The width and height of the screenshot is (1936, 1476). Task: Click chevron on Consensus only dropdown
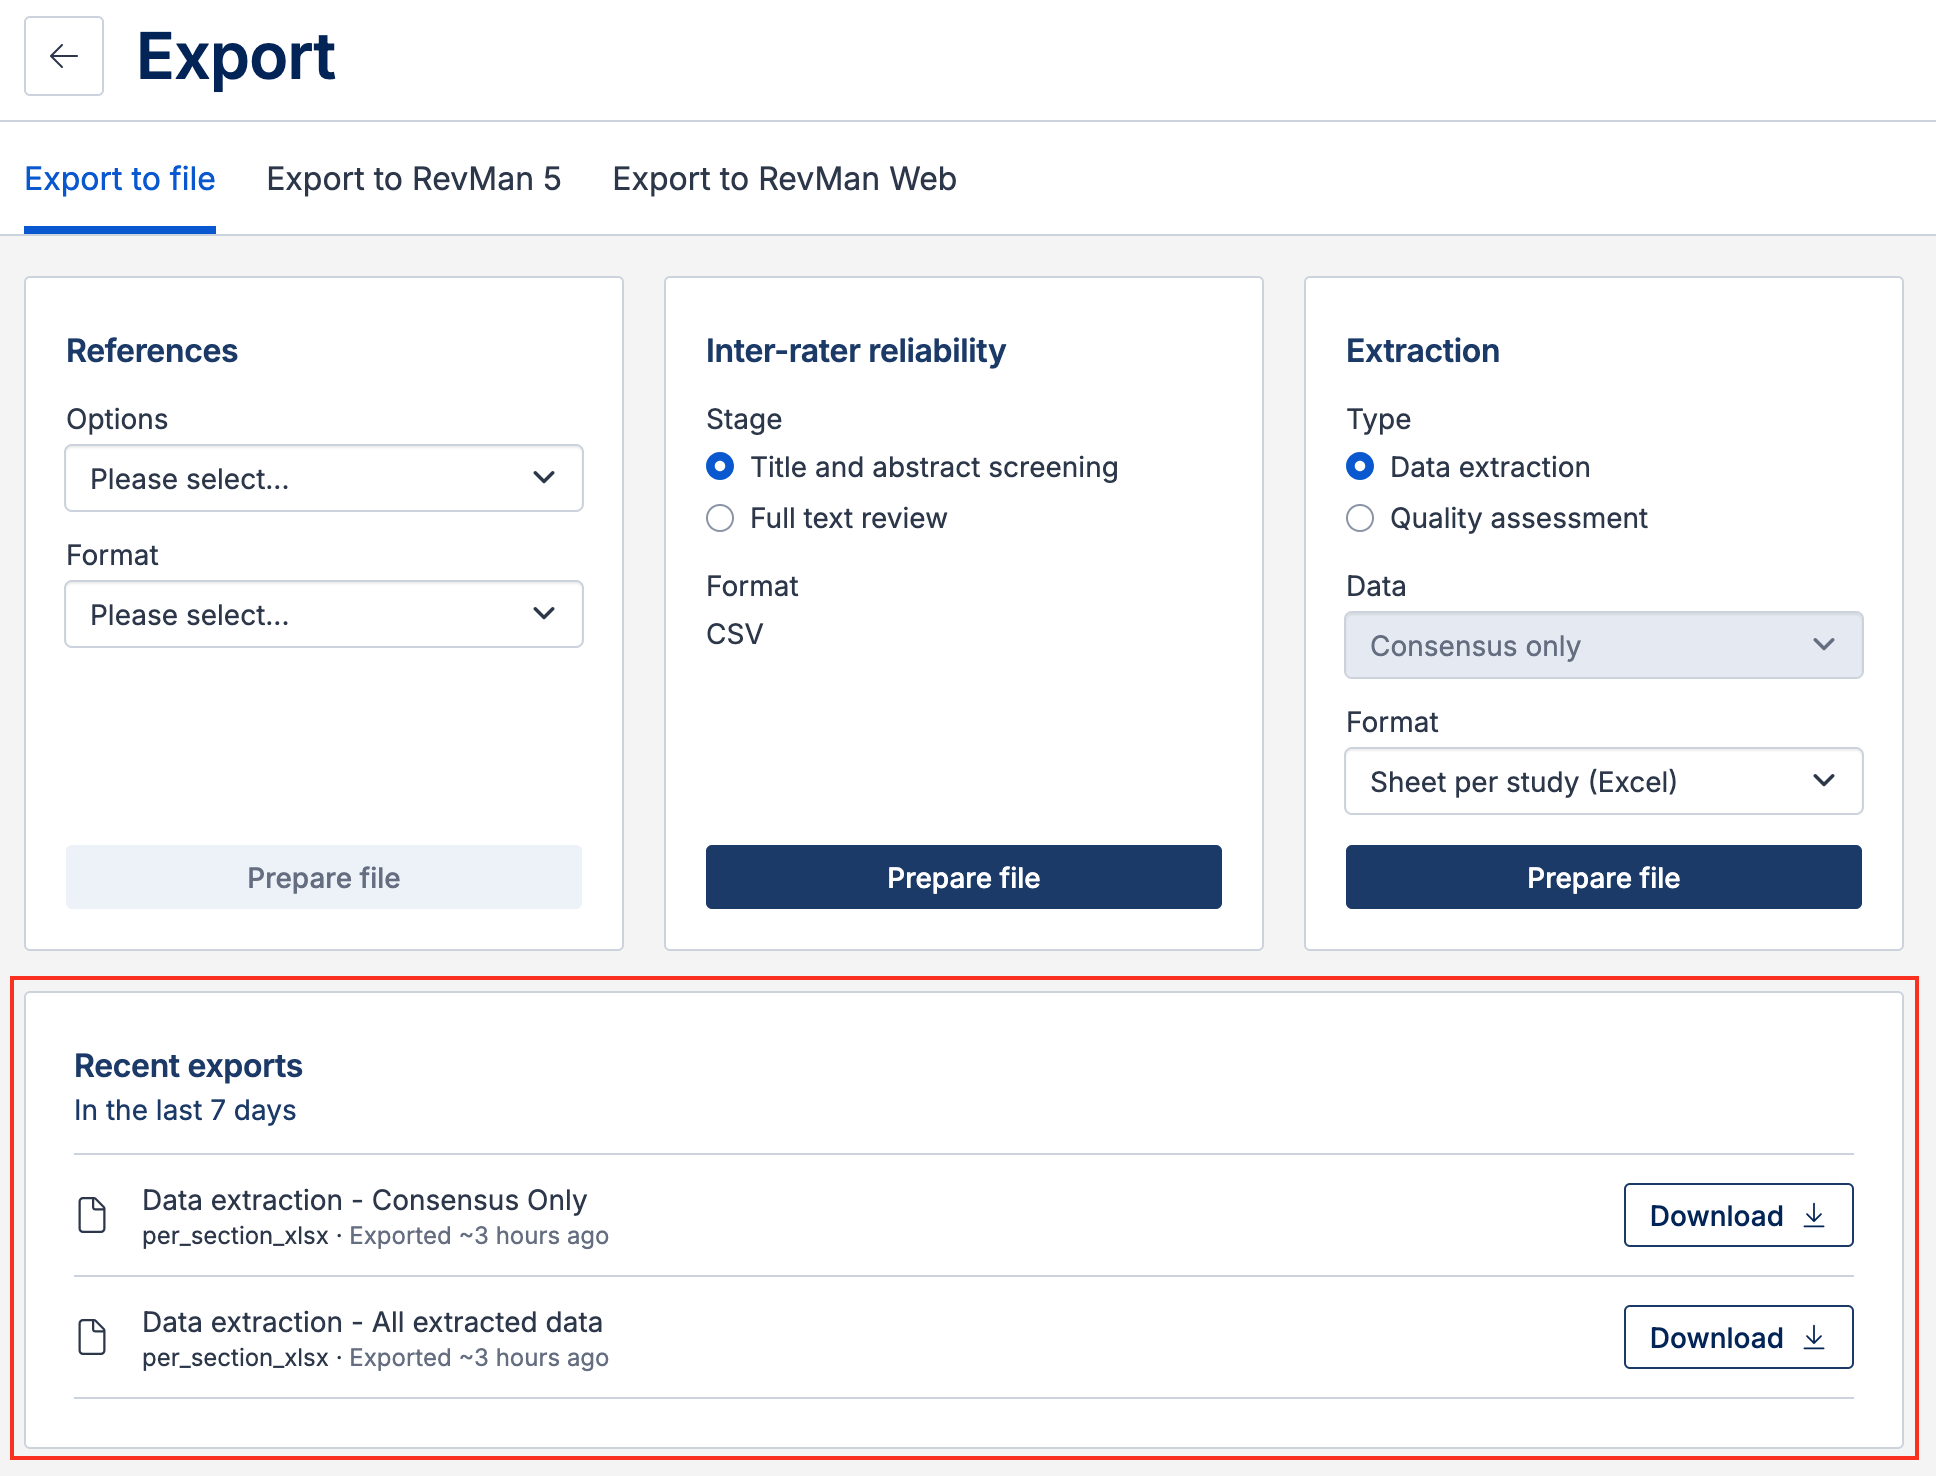(1823, 645)
